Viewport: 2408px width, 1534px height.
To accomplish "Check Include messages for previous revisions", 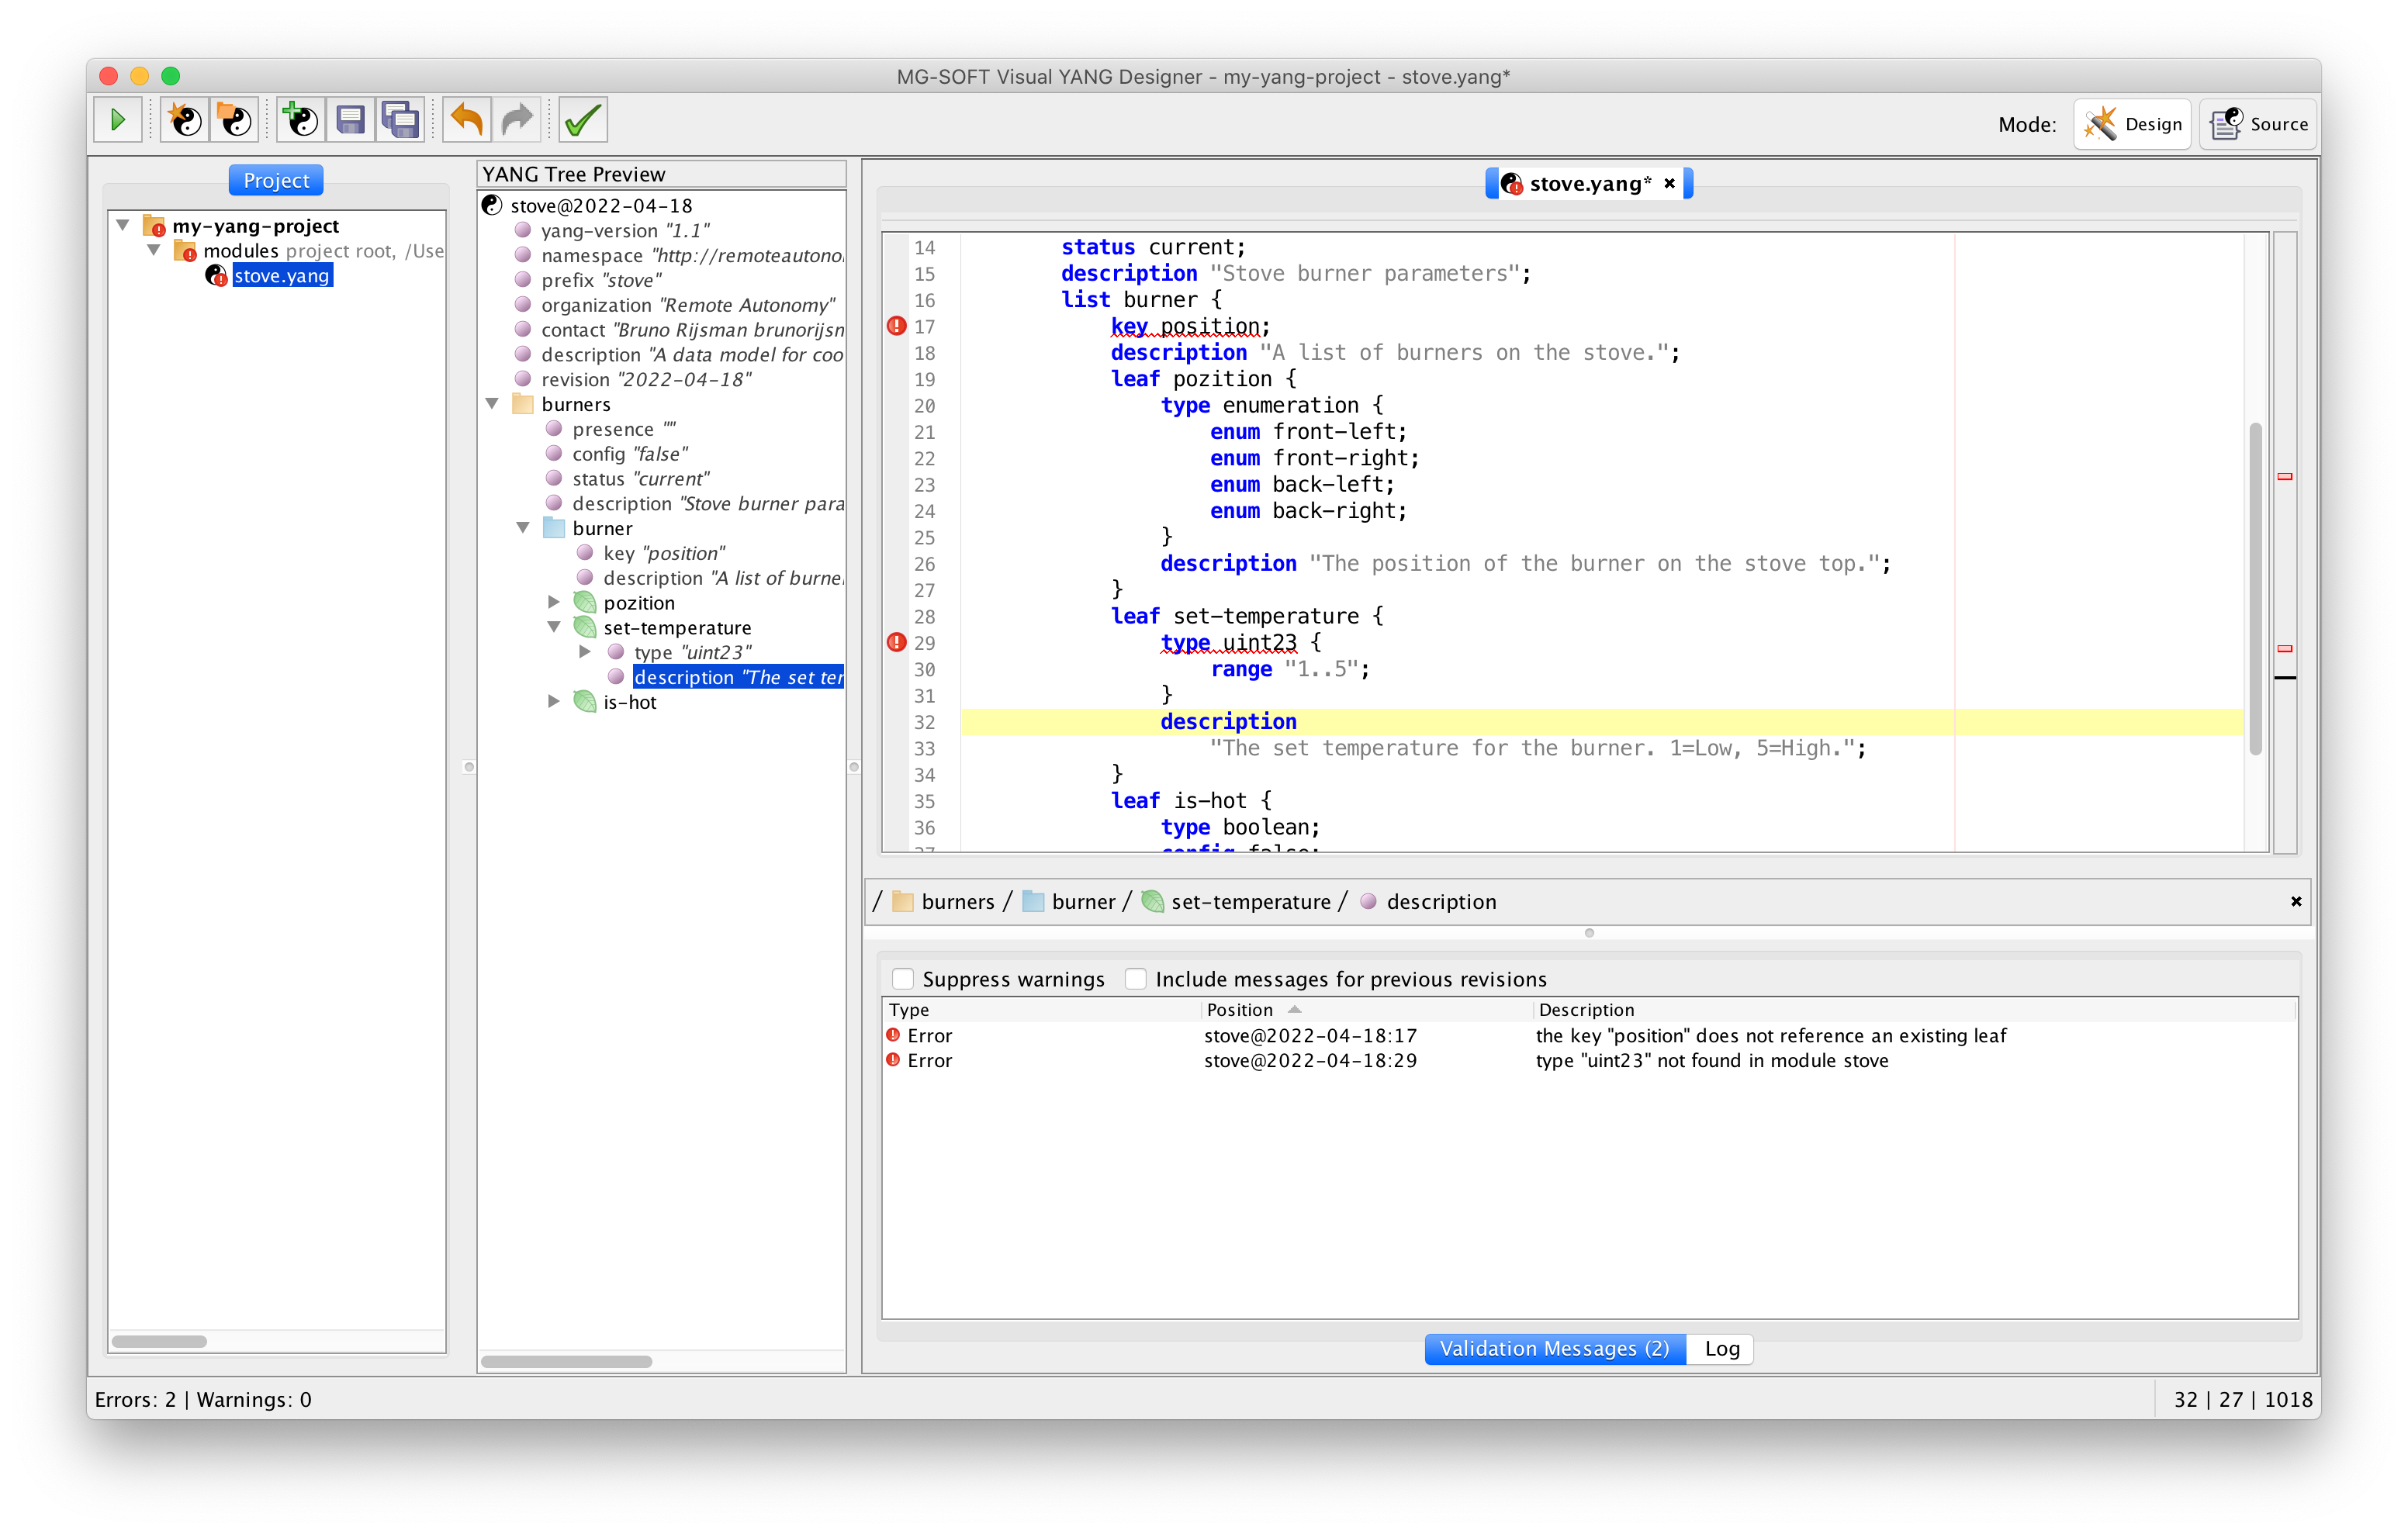I will (1135, 979).
